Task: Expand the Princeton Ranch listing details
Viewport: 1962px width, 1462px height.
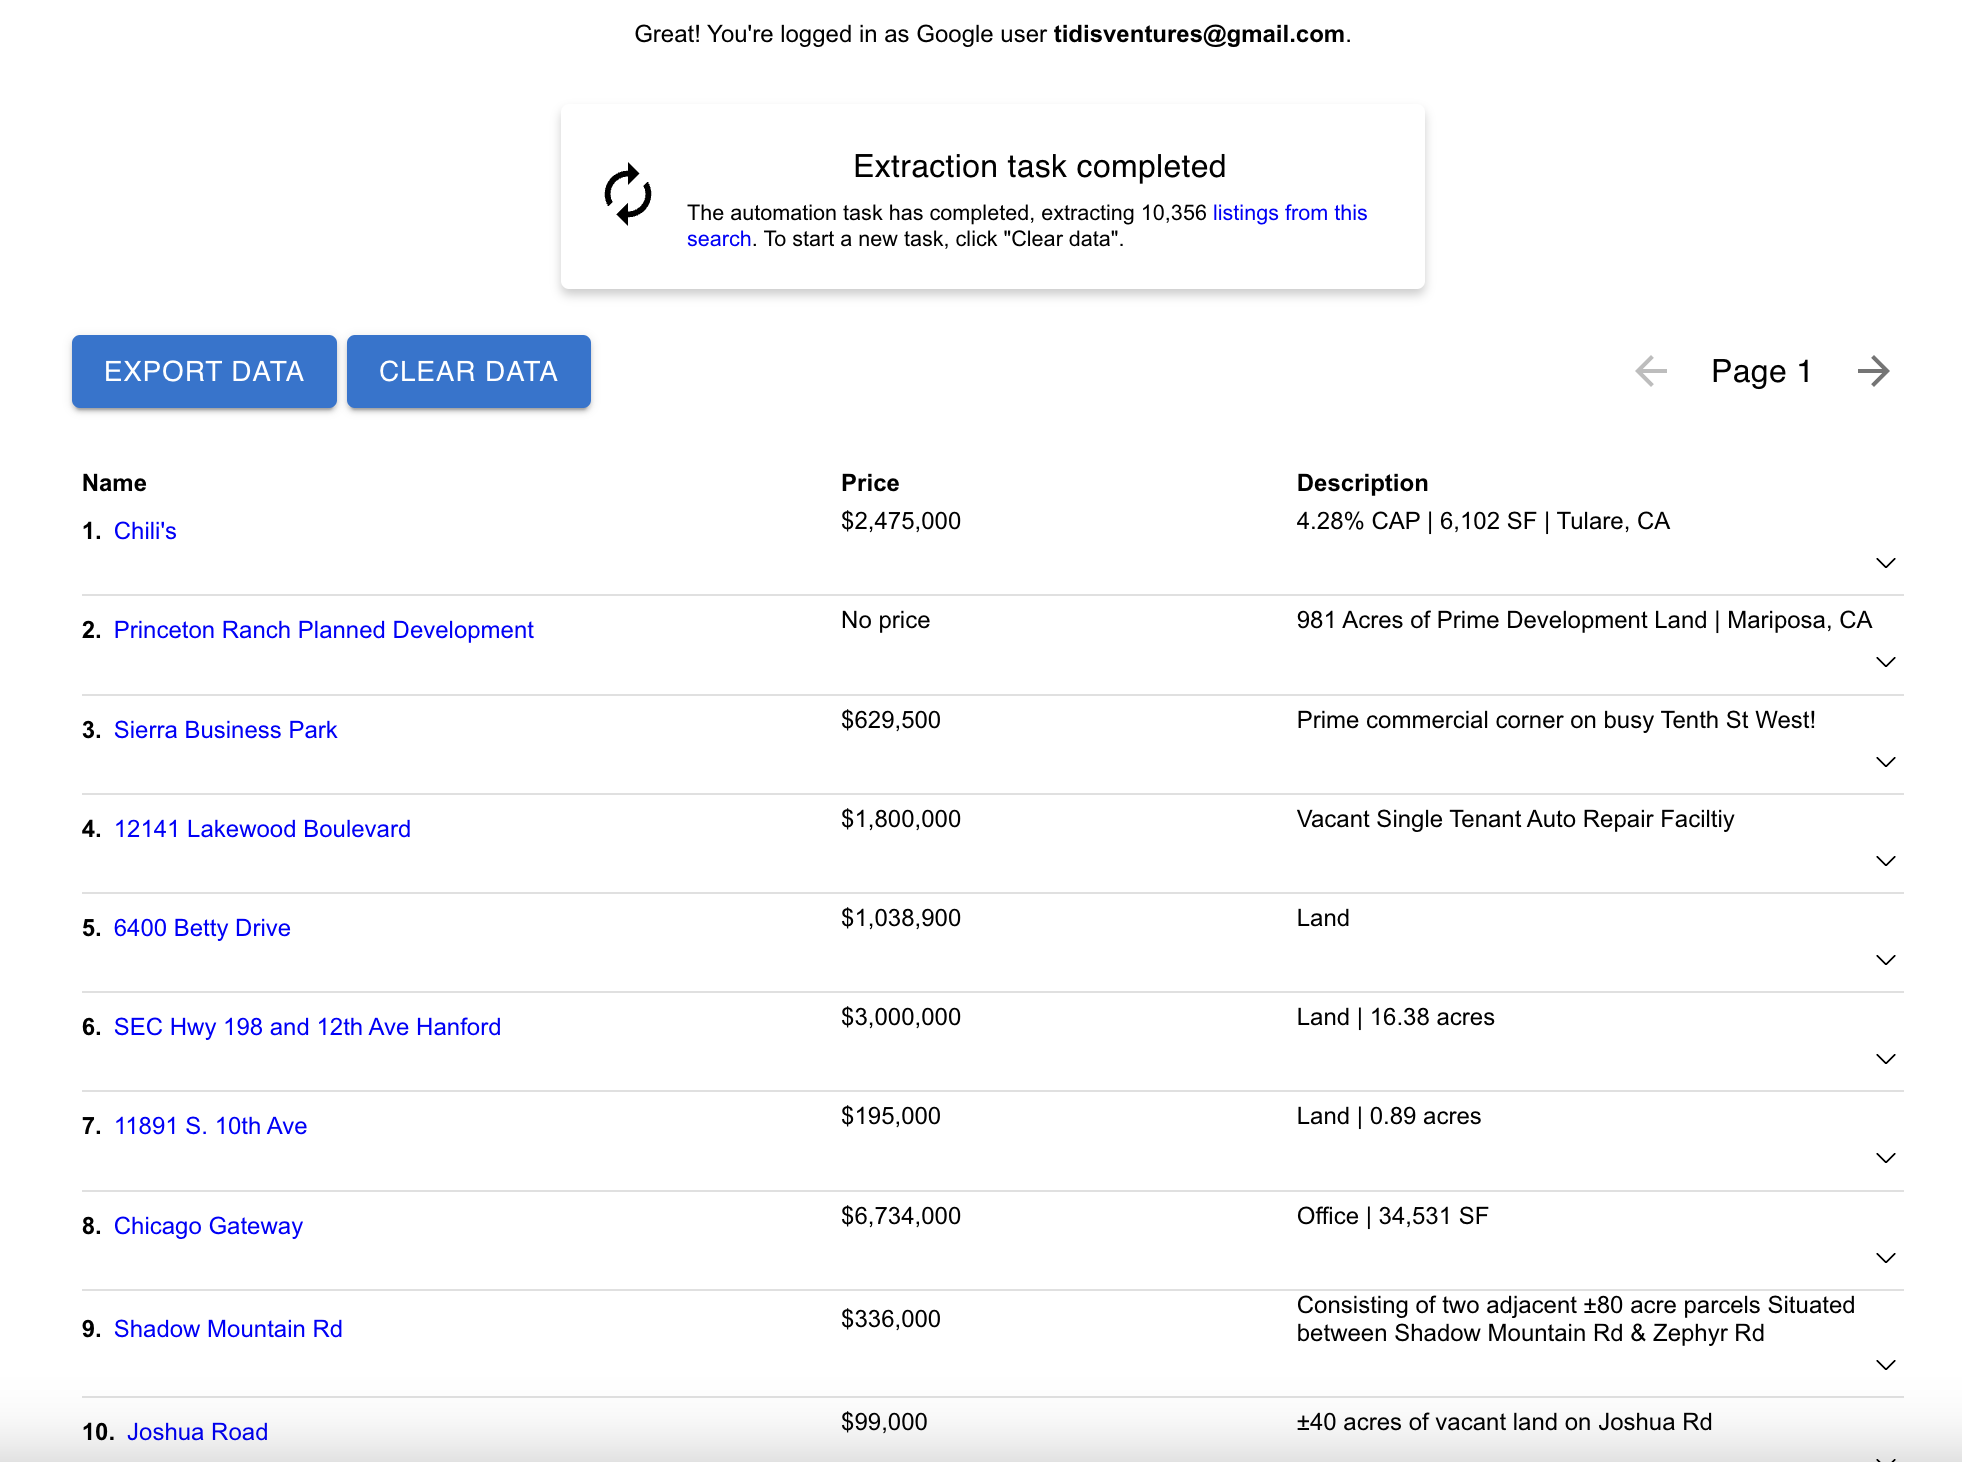Action: (x=1885, y=662)
